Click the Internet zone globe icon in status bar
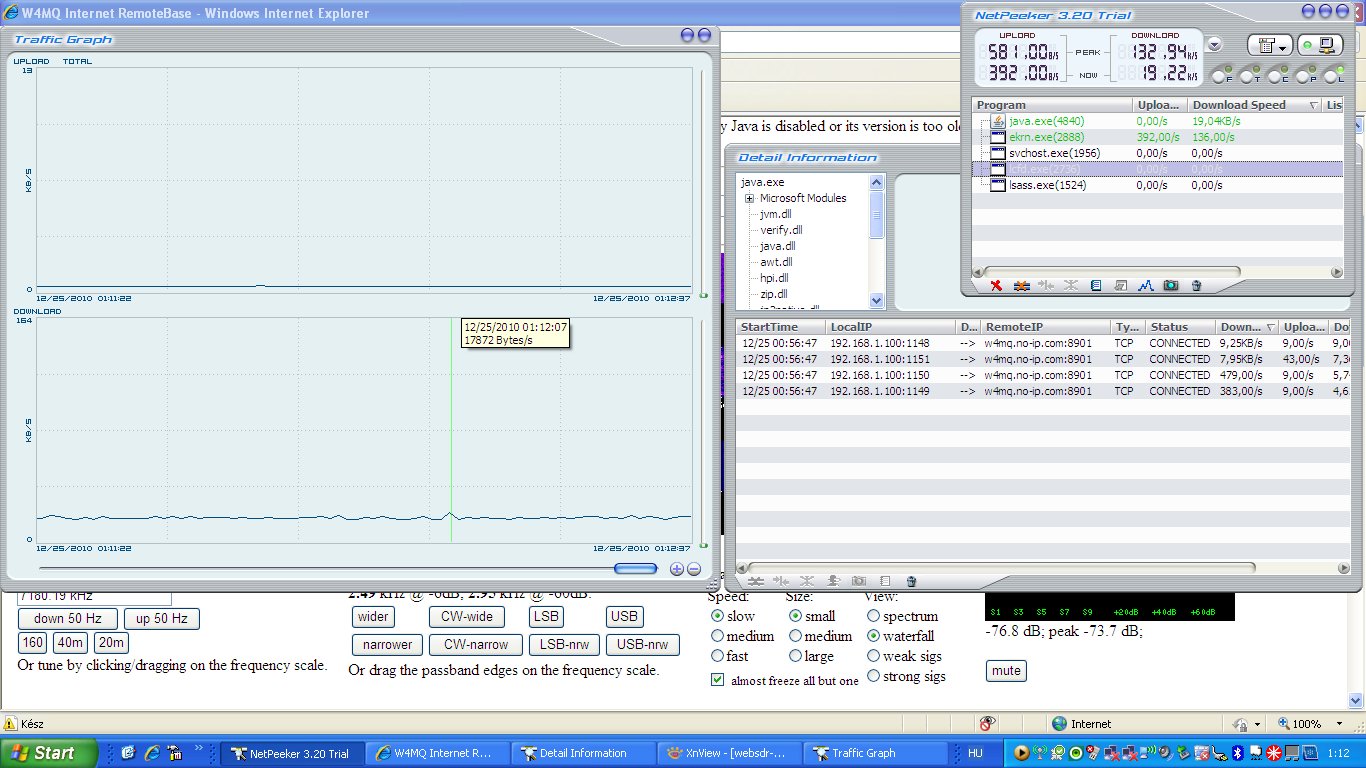1366x768 pixels. click(x=1060, y=724)
